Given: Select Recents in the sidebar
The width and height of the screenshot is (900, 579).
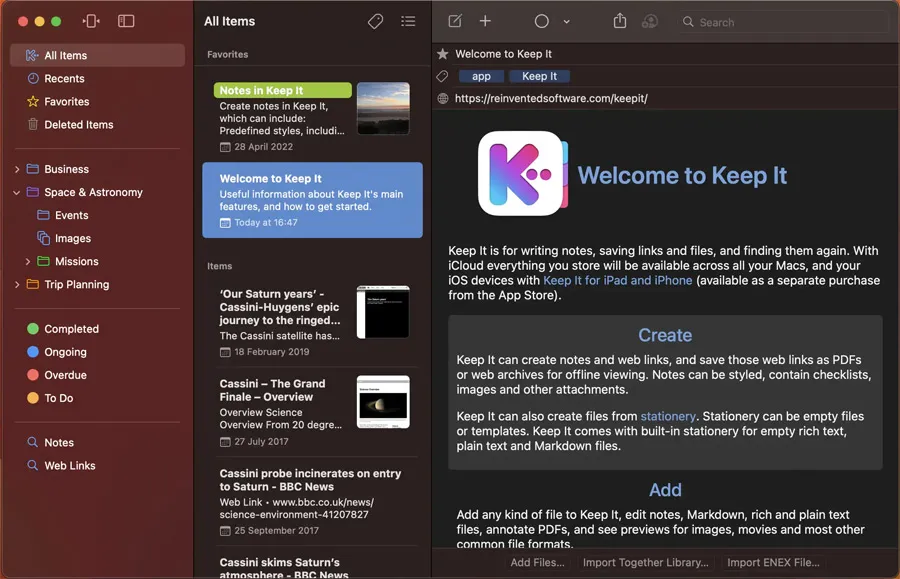Looking at the screenshot, I should pyautogui.click(x=64, y=78).
